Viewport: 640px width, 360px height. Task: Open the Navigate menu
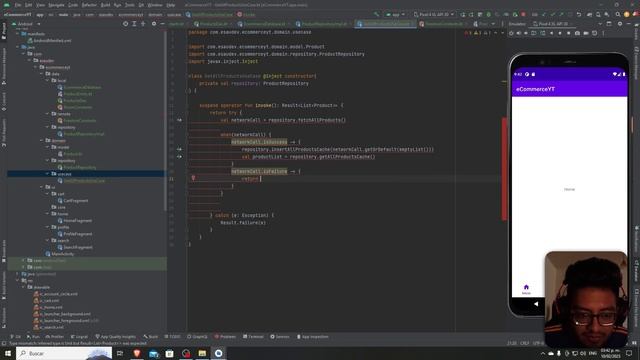(x=56, y=5)
